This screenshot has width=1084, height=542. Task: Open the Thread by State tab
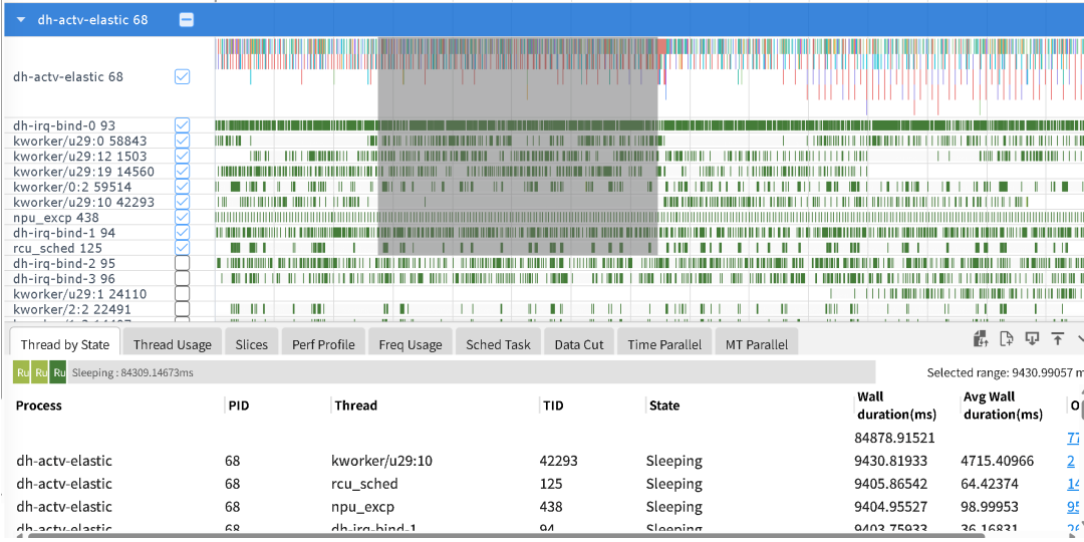(65, 344)
